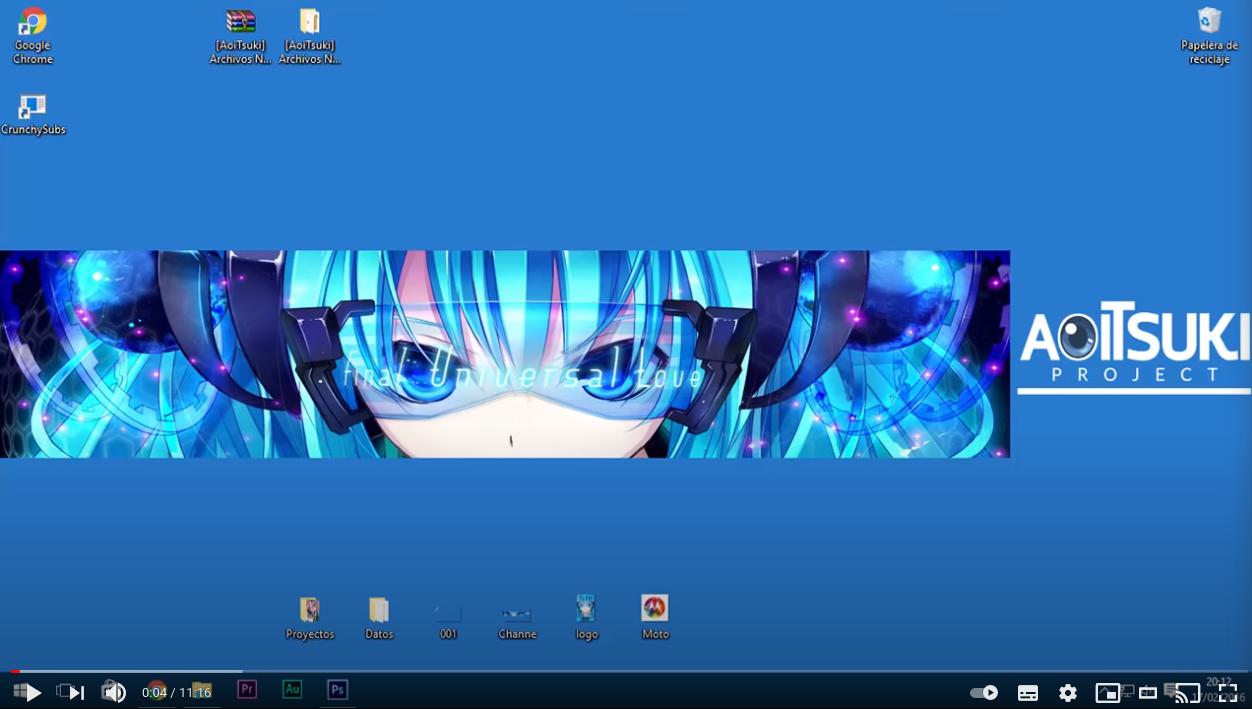
Task: Toggle the autoplay switch
Action: (984, 693)
